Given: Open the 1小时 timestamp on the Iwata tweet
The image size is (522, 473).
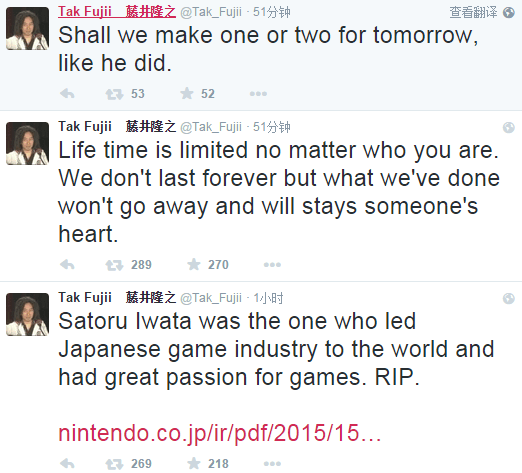Looking at the screenshot, I should coord(268,298).
